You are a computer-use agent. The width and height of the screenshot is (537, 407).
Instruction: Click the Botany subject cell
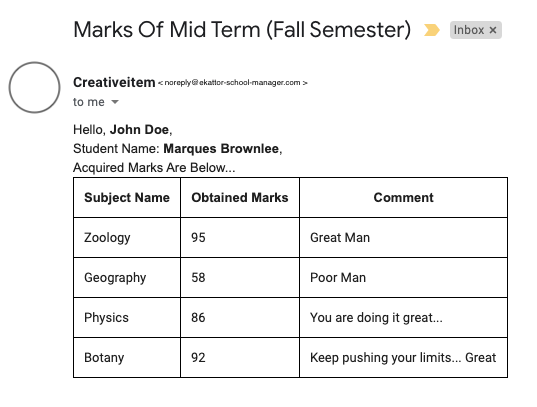pos(127,358)
